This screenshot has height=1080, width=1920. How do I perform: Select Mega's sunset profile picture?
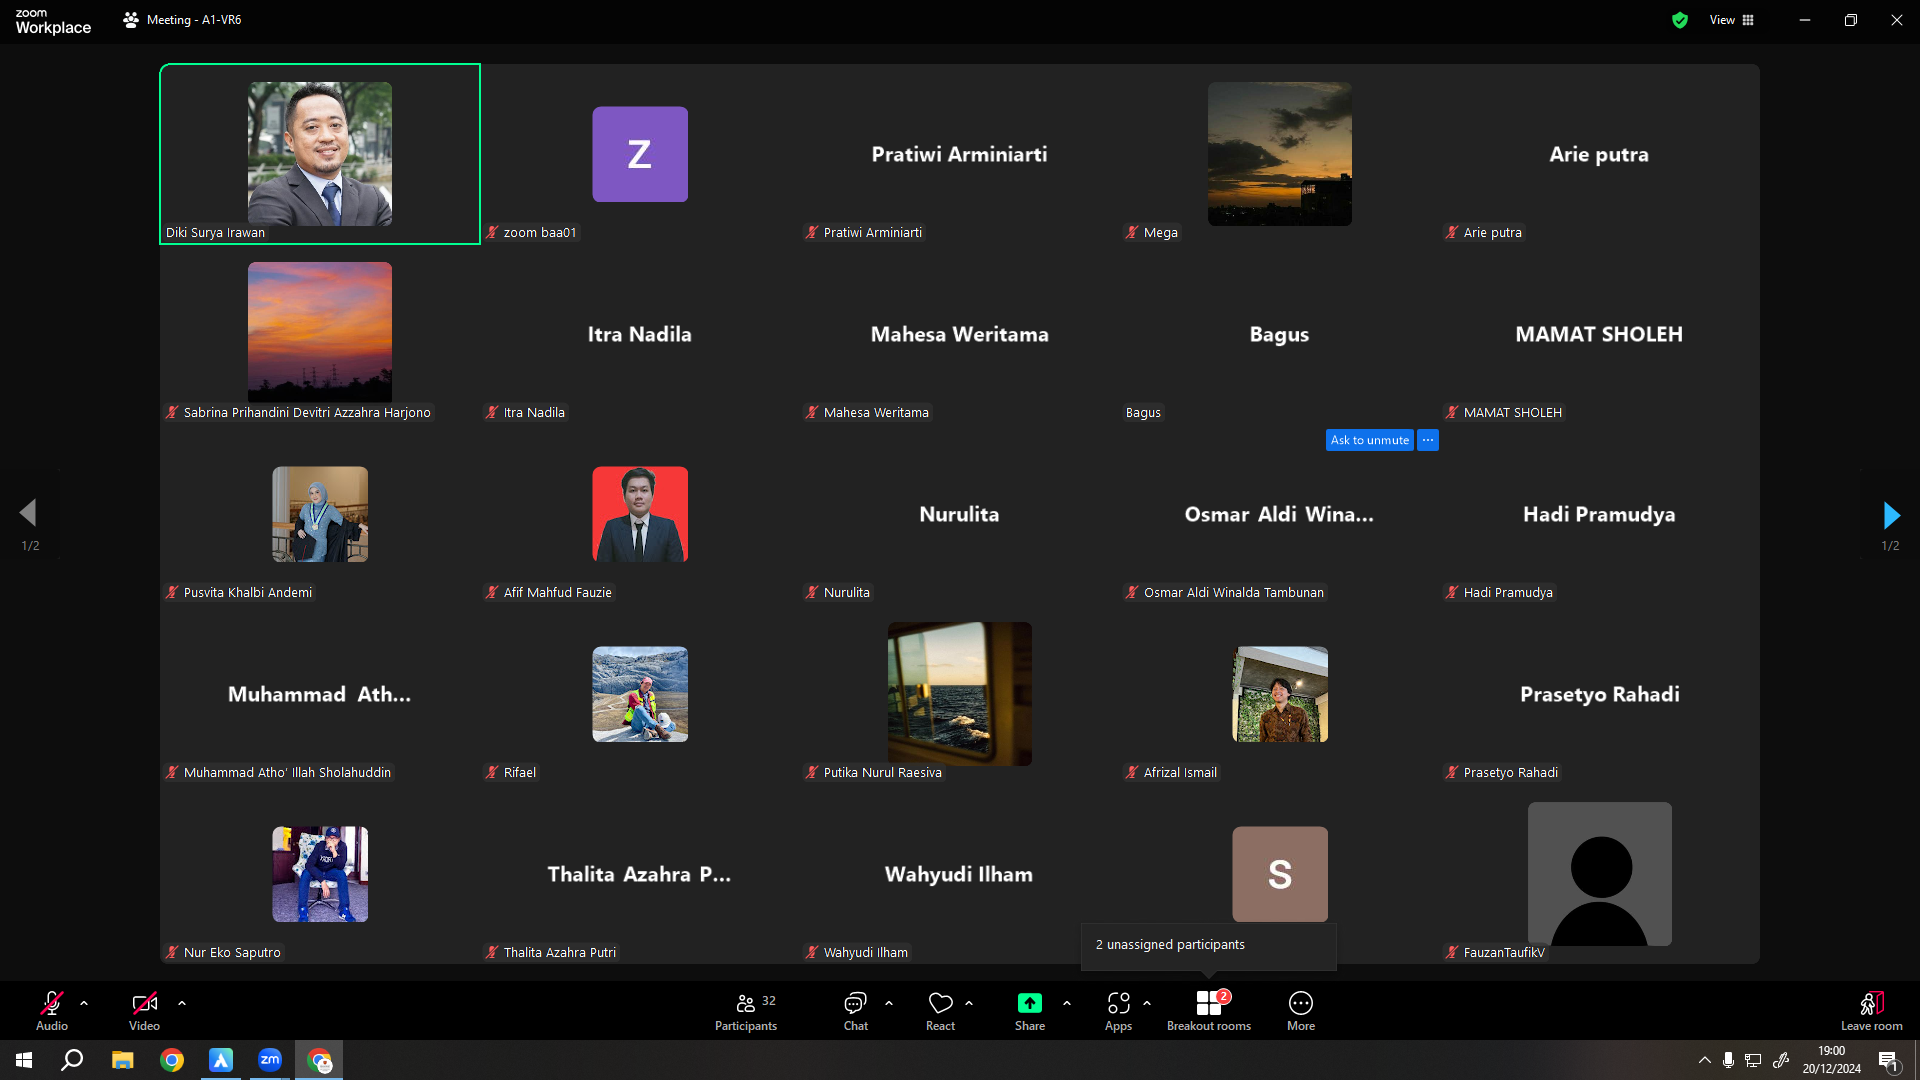(x=1280, y=154)
